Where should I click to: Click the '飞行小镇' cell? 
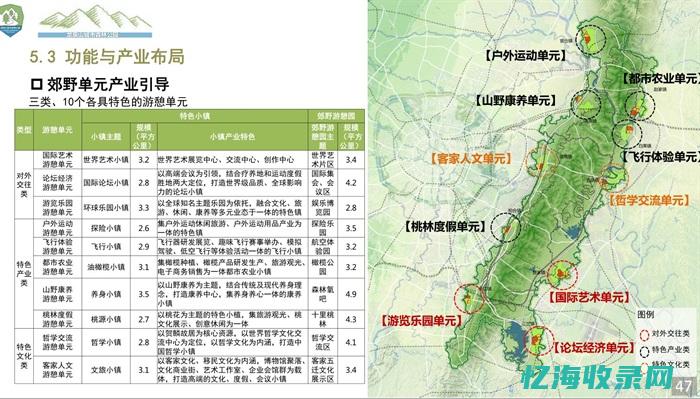106,247
